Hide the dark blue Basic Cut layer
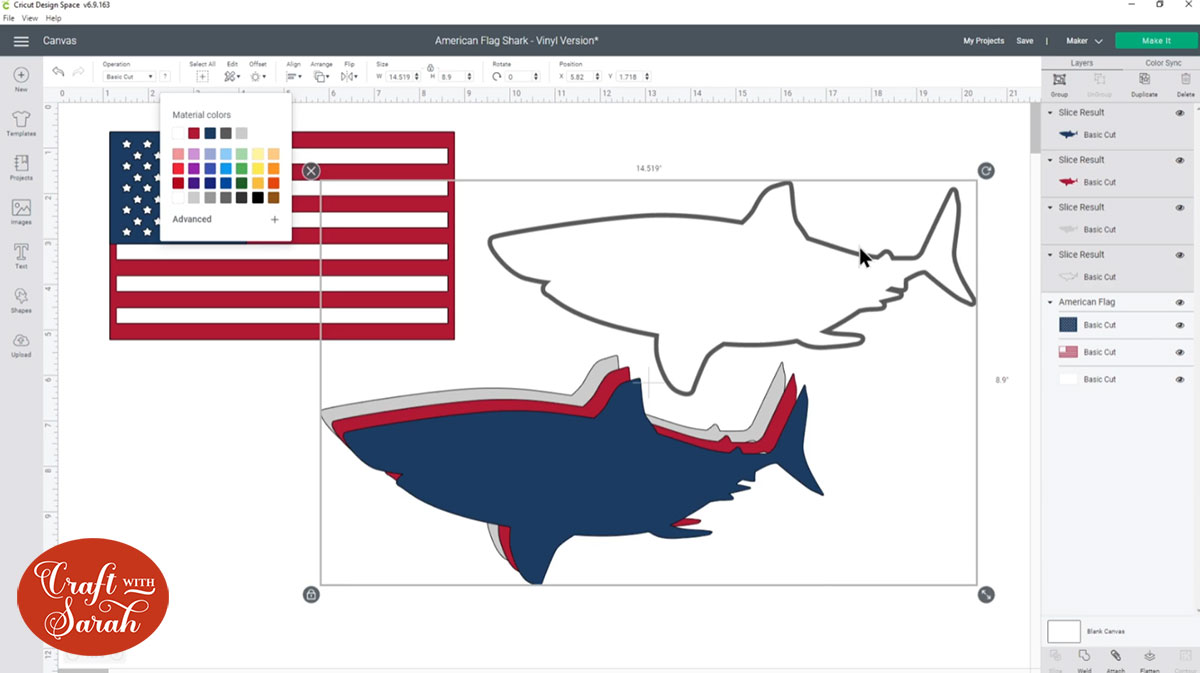The image size is (1200, 673). click(x=1181, y=325)
